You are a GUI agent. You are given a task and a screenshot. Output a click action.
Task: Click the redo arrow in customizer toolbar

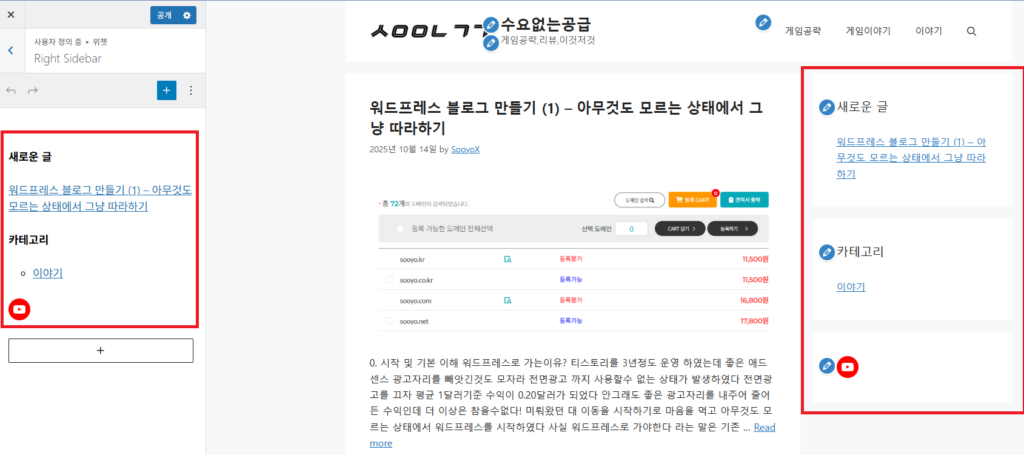tap(33, 91)
